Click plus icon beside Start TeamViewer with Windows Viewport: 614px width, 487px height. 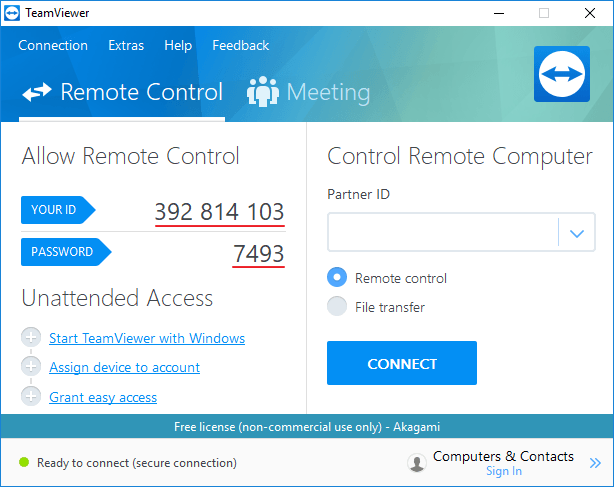point(31,337)
